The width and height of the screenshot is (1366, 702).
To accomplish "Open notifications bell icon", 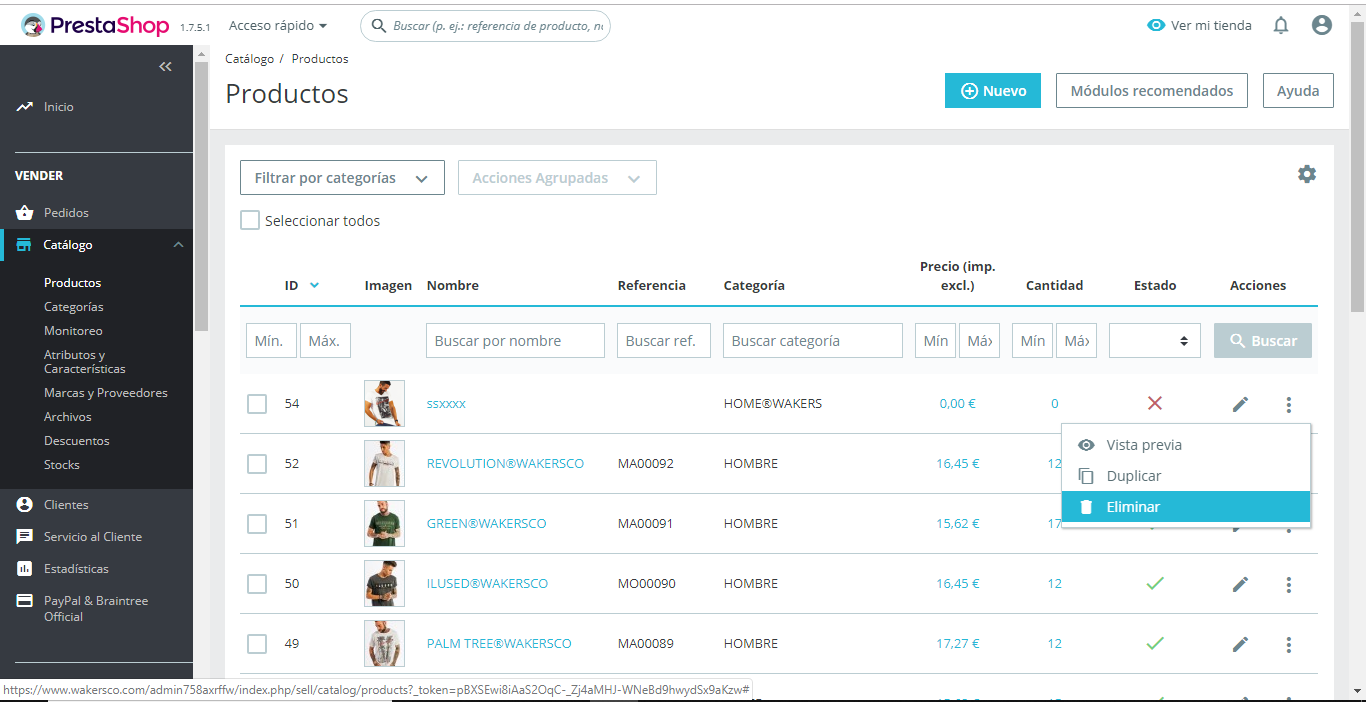I will pyautogui.click(x=1281, y=26).
